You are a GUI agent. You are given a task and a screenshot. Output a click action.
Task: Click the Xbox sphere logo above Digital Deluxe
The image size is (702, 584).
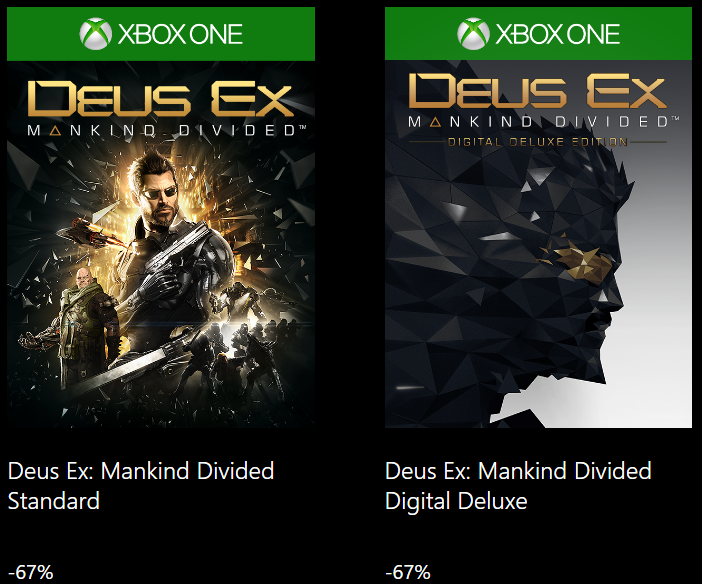pos(473,34)
